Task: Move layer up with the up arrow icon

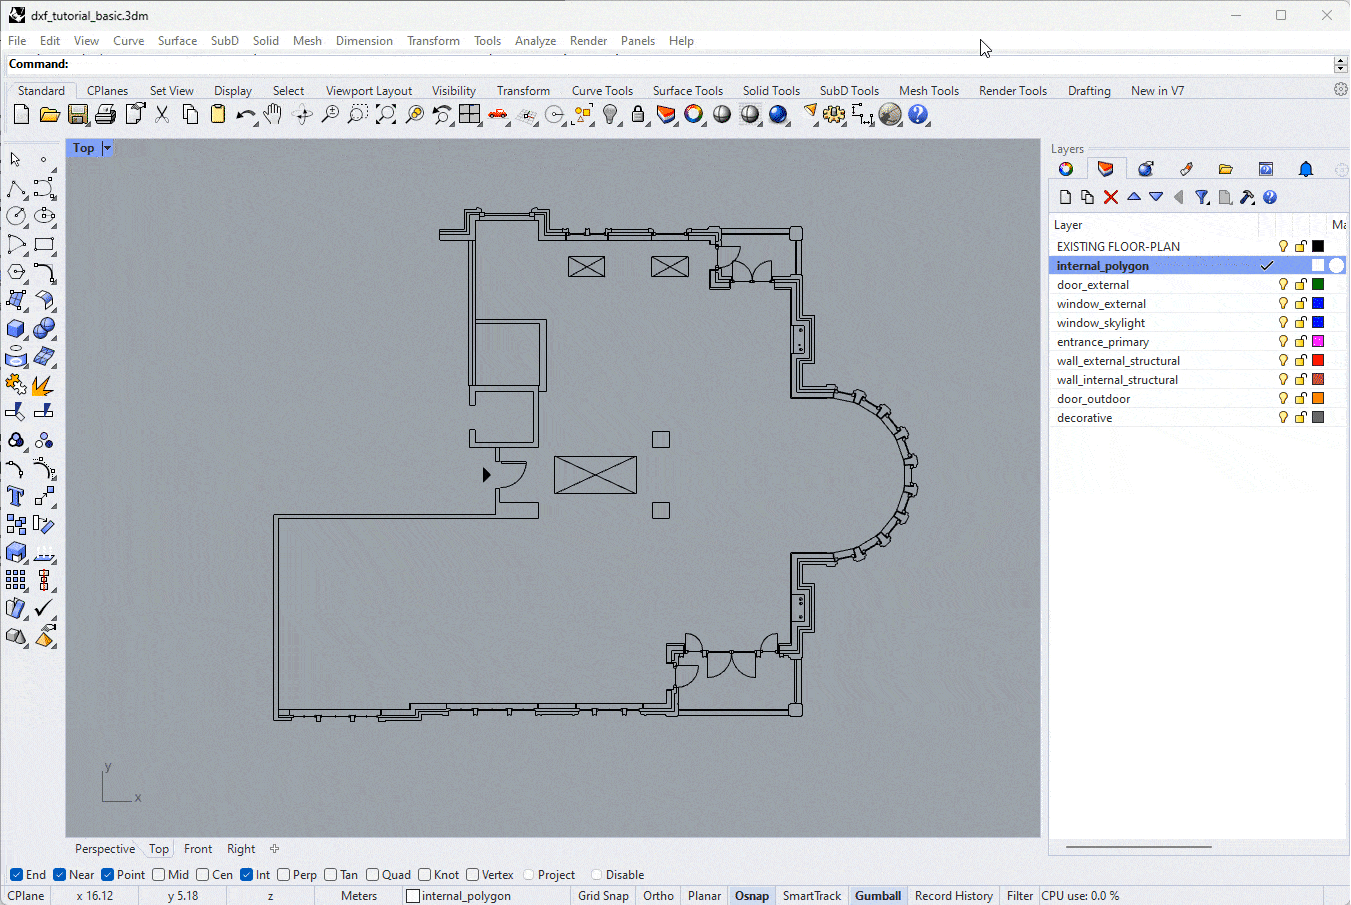Action: click(x=1134, y=197)
